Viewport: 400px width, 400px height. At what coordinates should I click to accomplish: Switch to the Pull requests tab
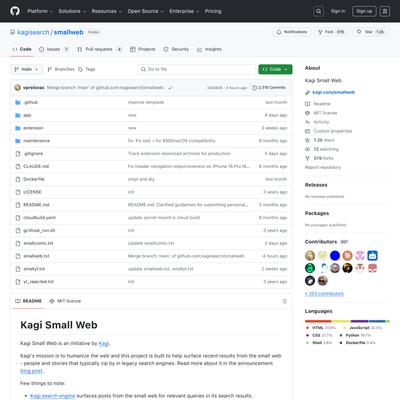99,49
